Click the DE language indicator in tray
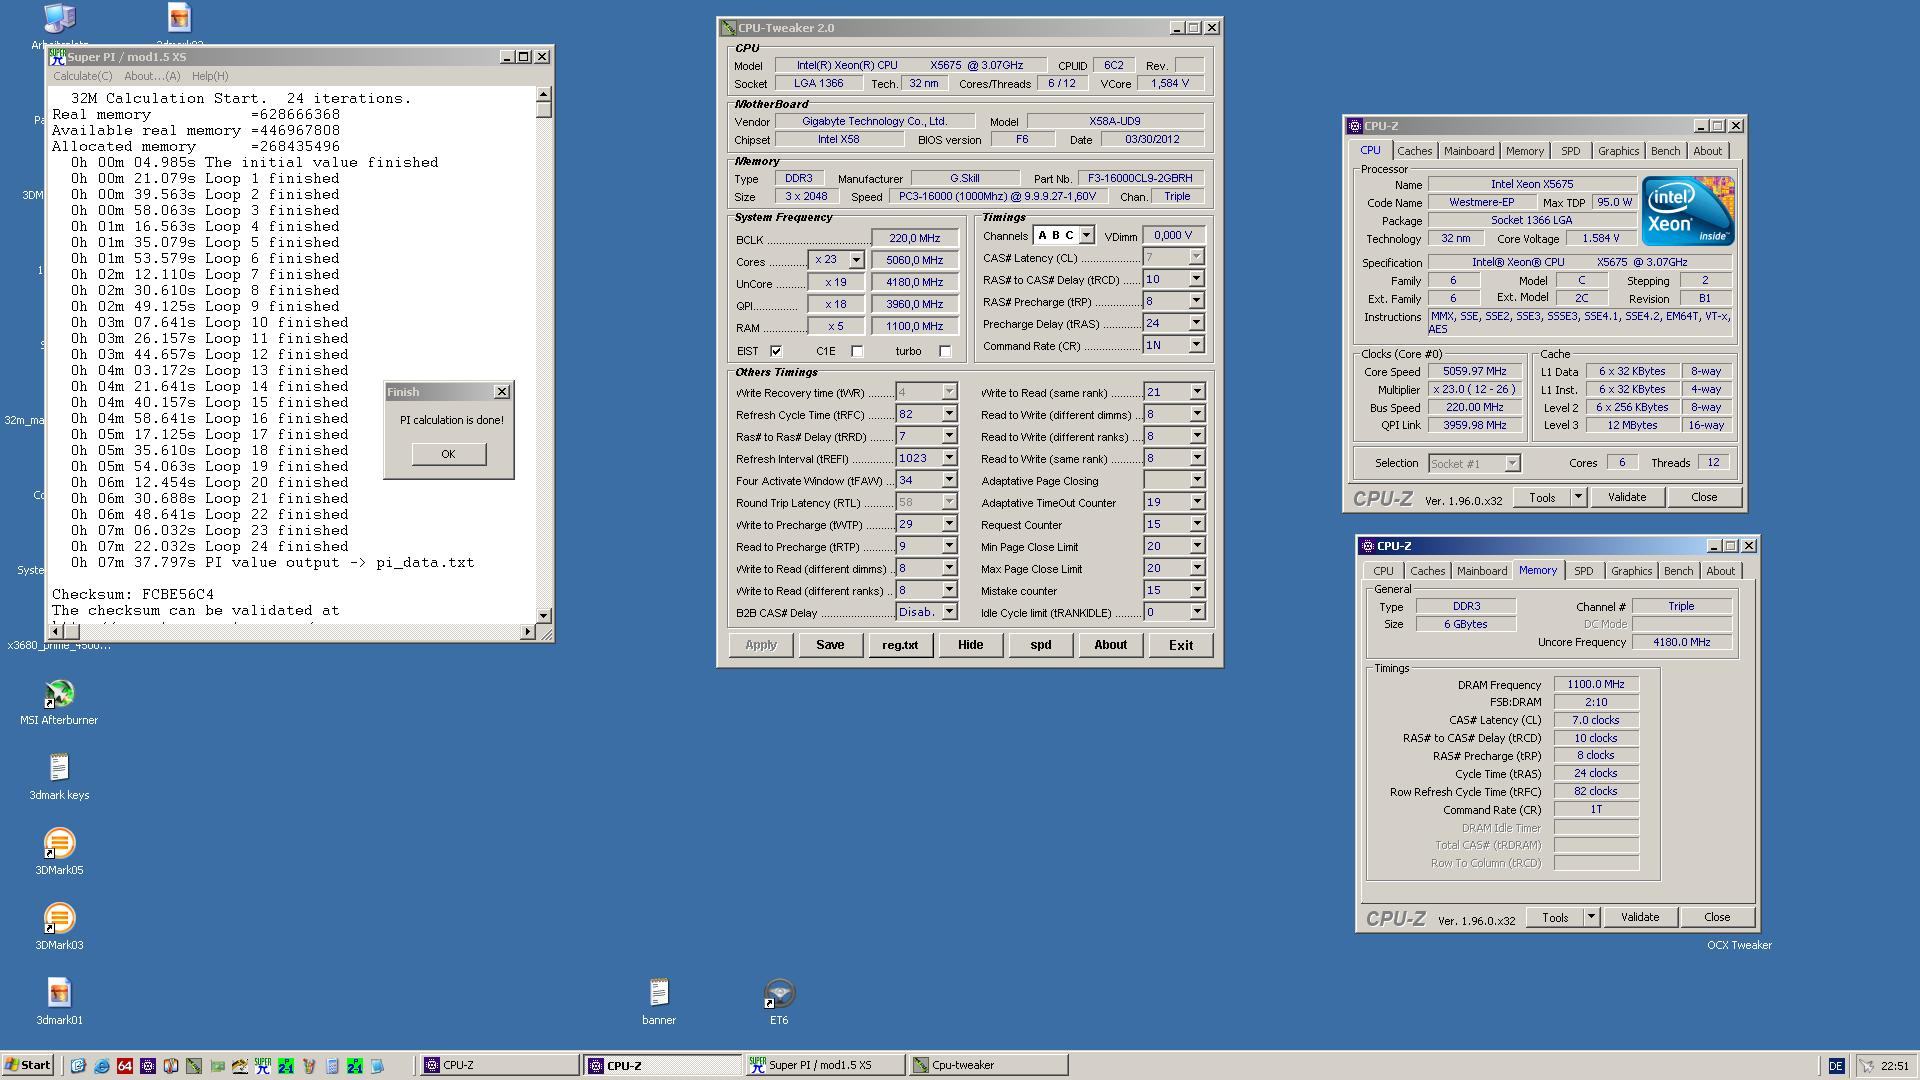 point(1836,1066)
